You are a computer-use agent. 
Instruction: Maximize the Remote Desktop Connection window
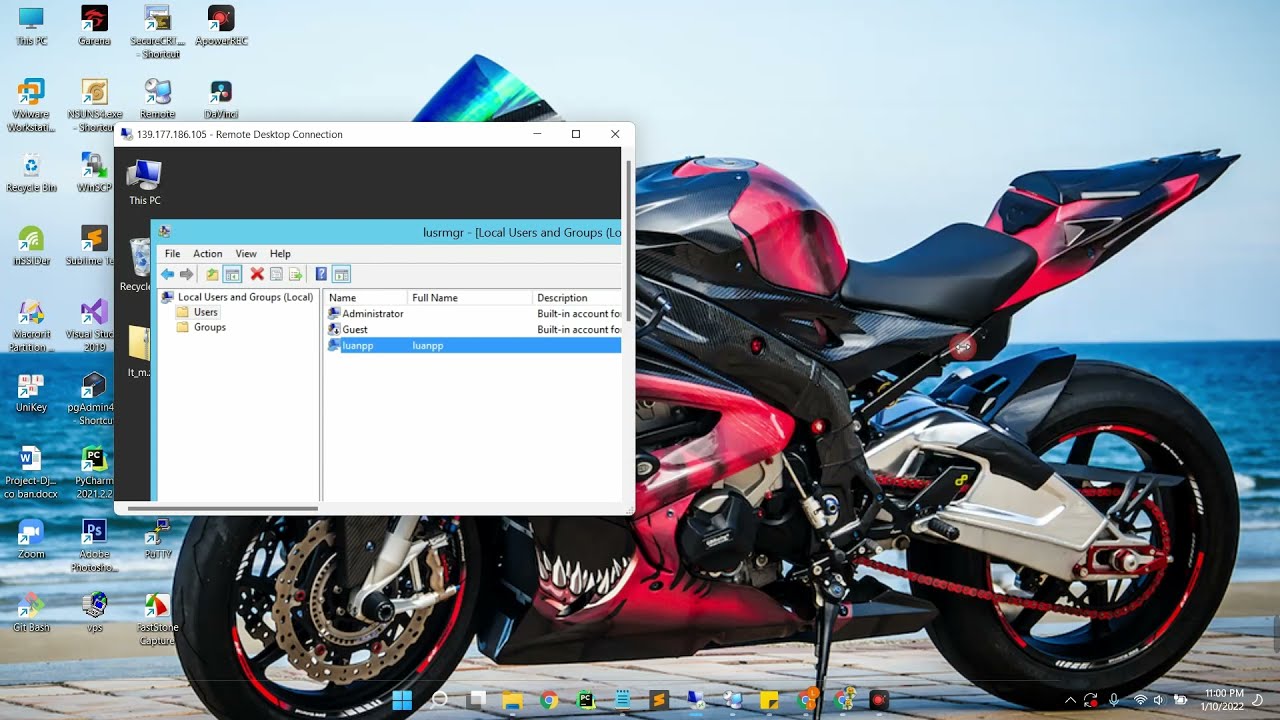pos(576,134)
